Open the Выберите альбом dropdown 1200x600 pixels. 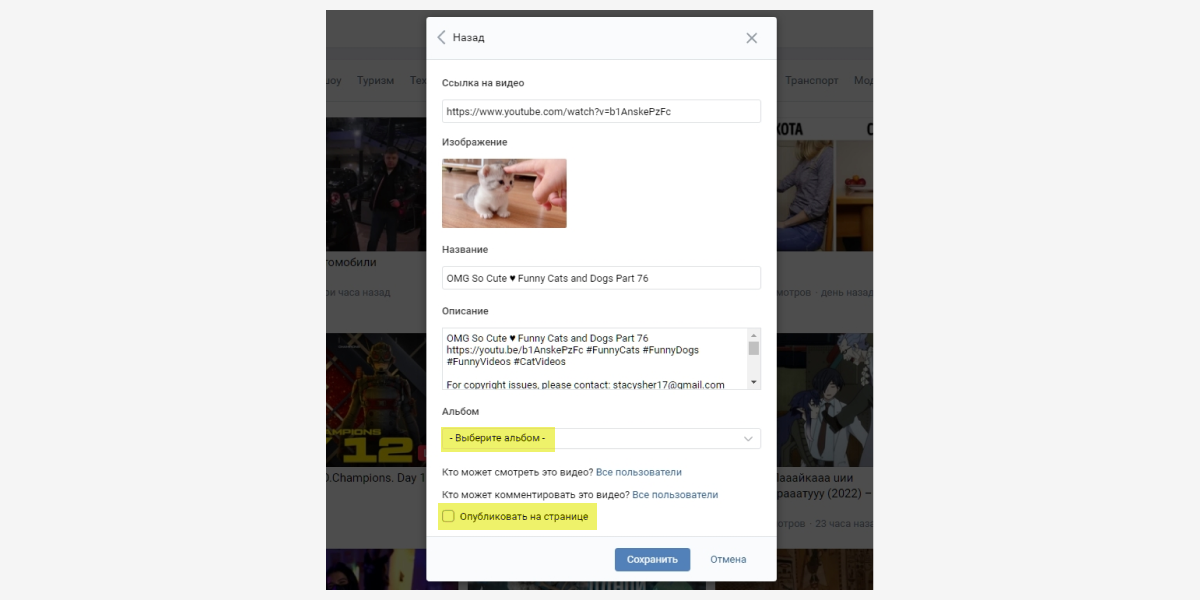pyautogui.click(x=600, y=439)
